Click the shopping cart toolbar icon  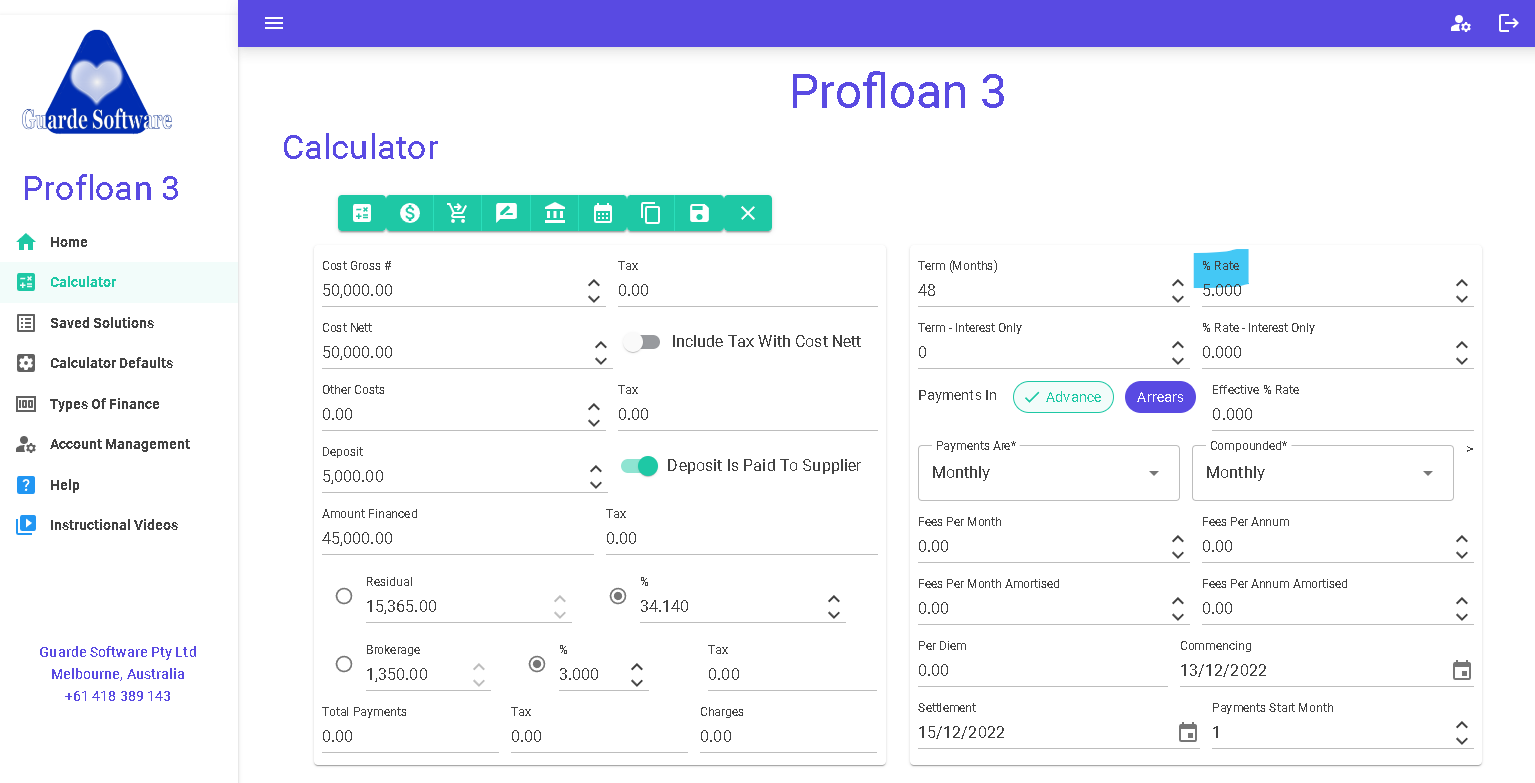pyautogui.click(x=458, y=213)
